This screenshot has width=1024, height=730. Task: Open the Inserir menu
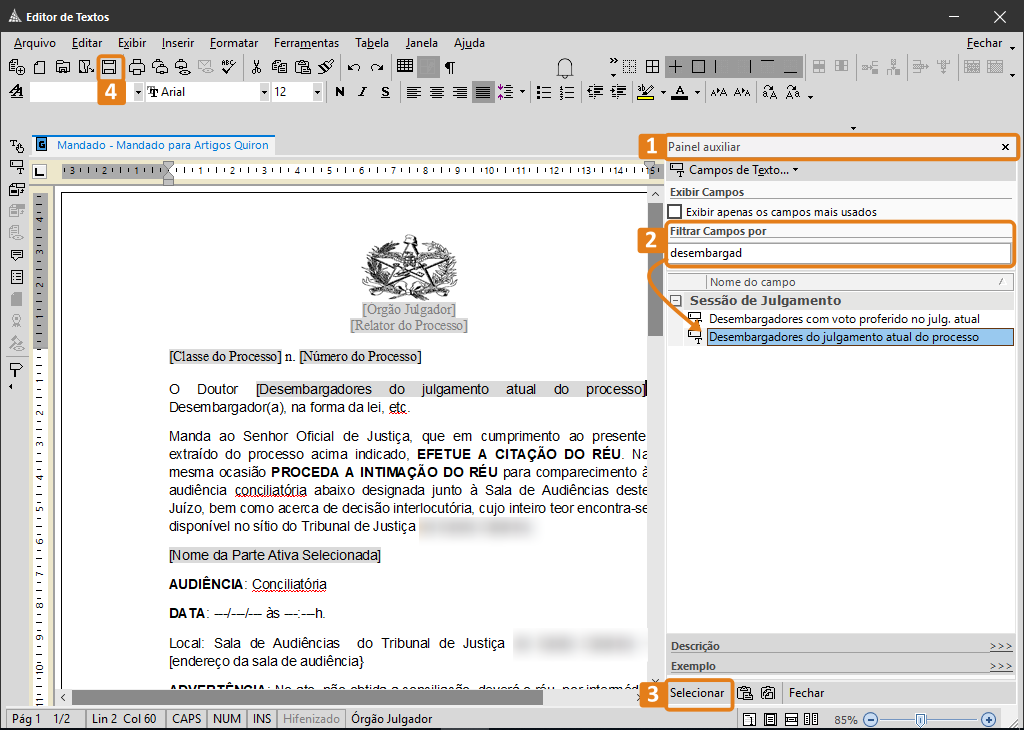(x=178, y=43)
